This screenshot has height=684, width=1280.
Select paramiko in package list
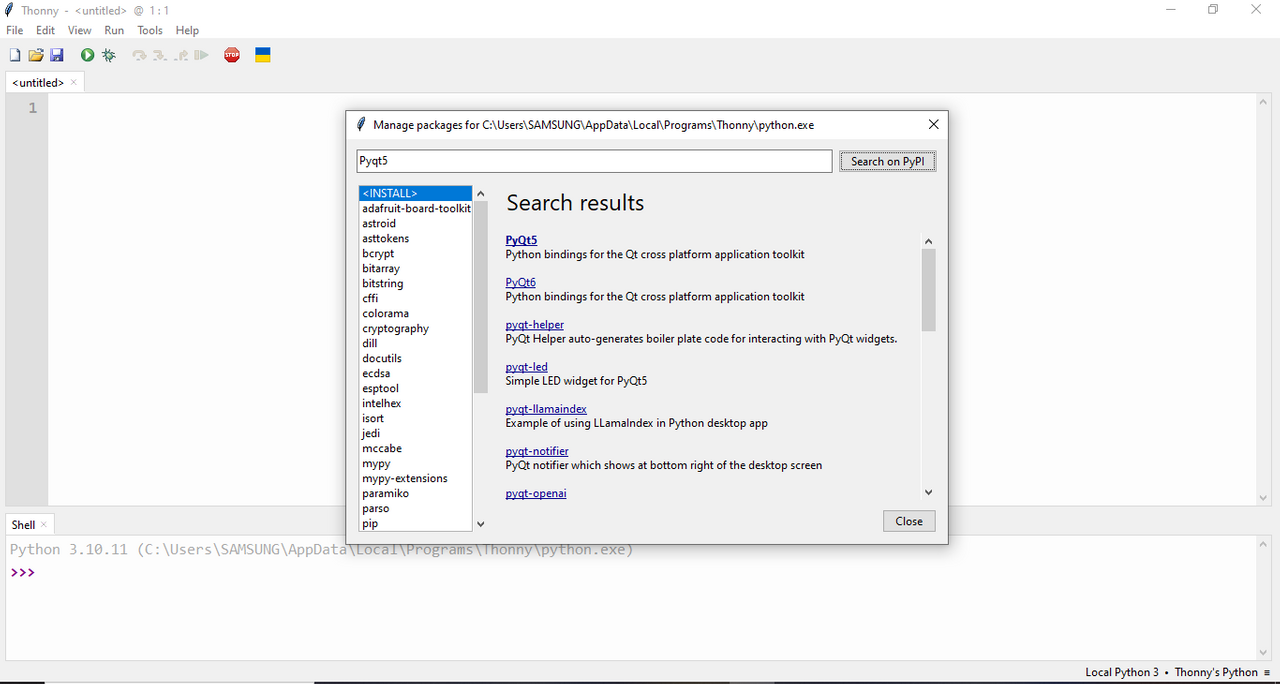click(415, 493)
